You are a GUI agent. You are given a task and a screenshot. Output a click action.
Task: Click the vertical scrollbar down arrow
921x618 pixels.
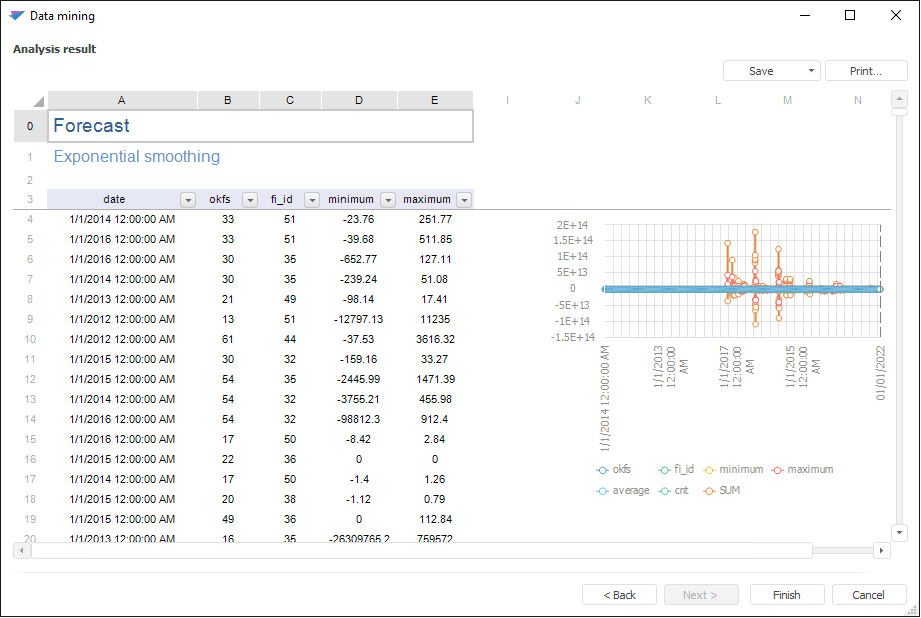pos(899,533)
